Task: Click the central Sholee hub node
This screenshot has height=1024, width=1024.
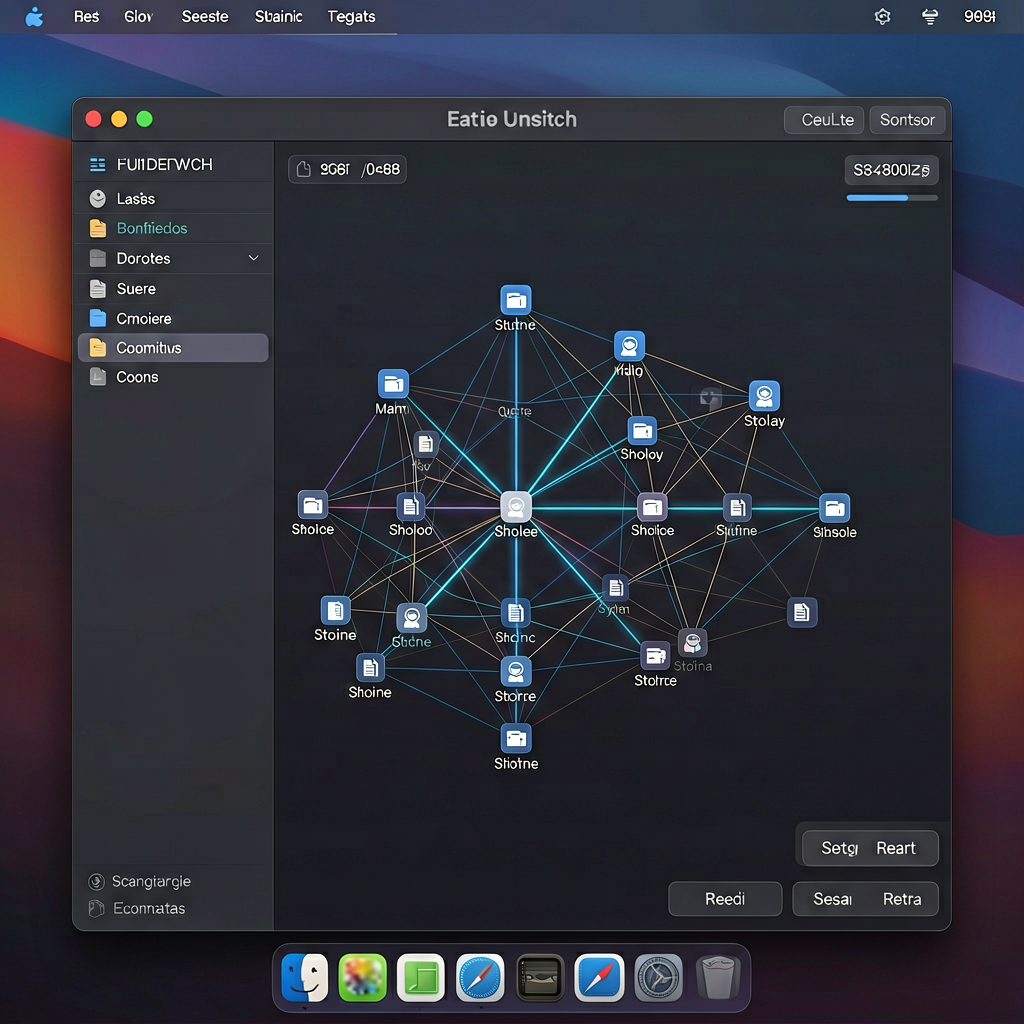Action: [x=516, y=507]
